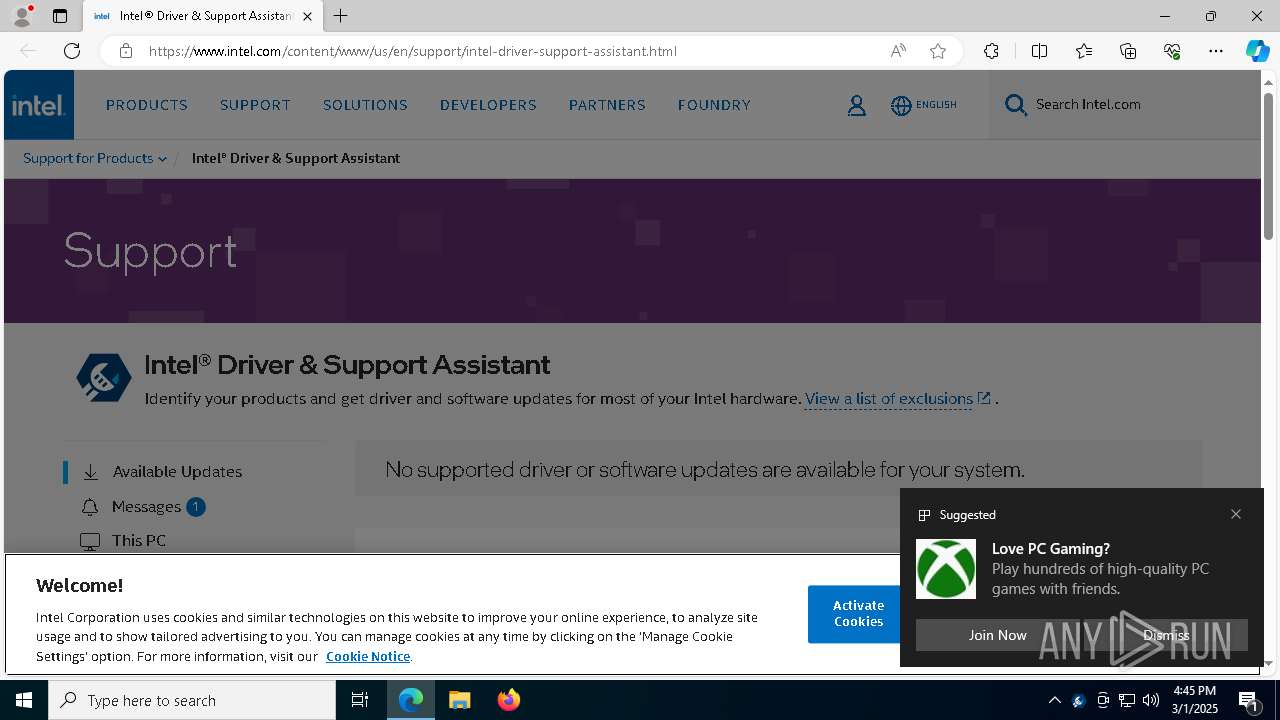Open Split screen in Edge
This screenshot has height=720, width=1280.
coord(1039,51)
